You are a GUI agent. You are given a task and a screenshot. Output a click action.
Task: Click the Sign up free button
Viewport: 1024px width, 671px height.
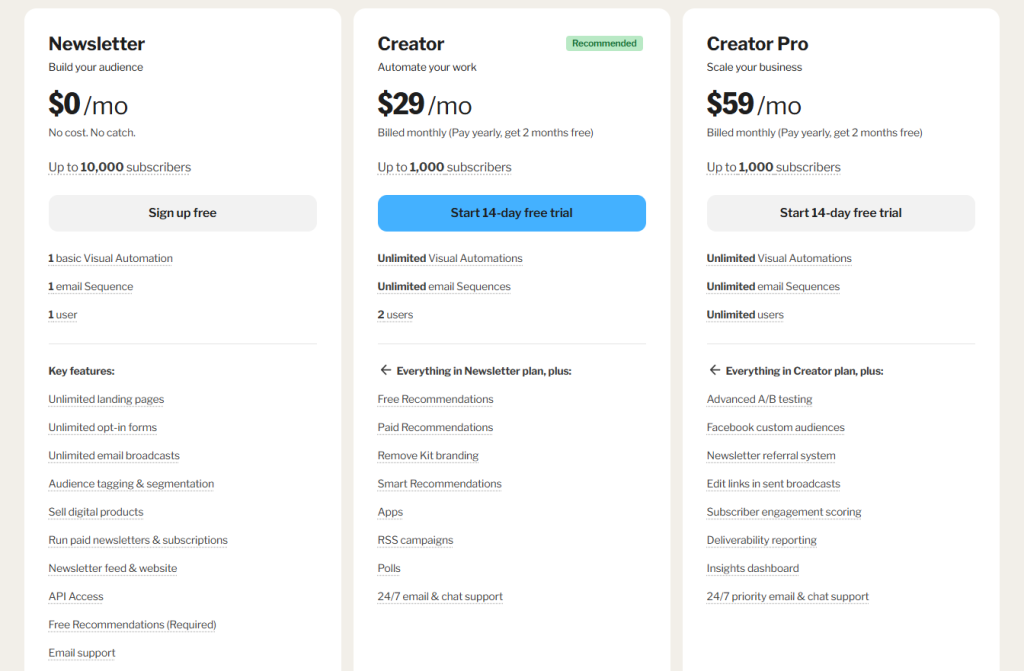click(182, 213)
